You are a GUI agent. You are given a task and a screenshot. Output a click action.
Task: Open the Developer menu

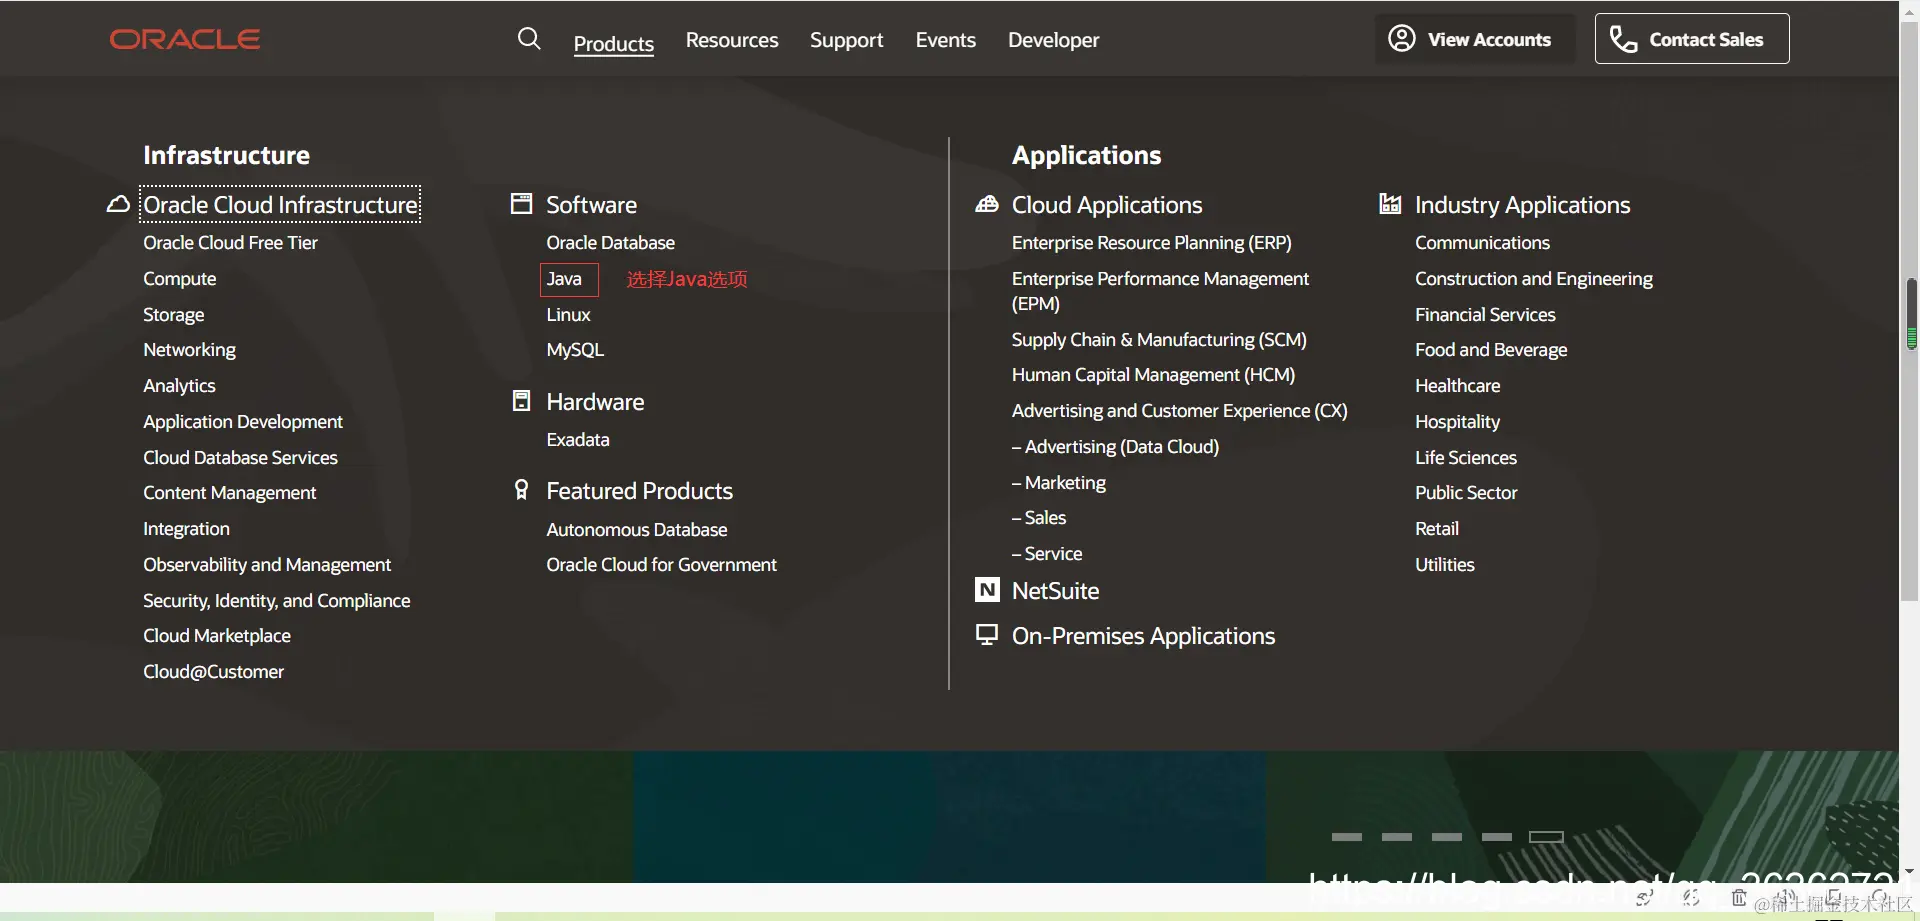point(1054,40)
